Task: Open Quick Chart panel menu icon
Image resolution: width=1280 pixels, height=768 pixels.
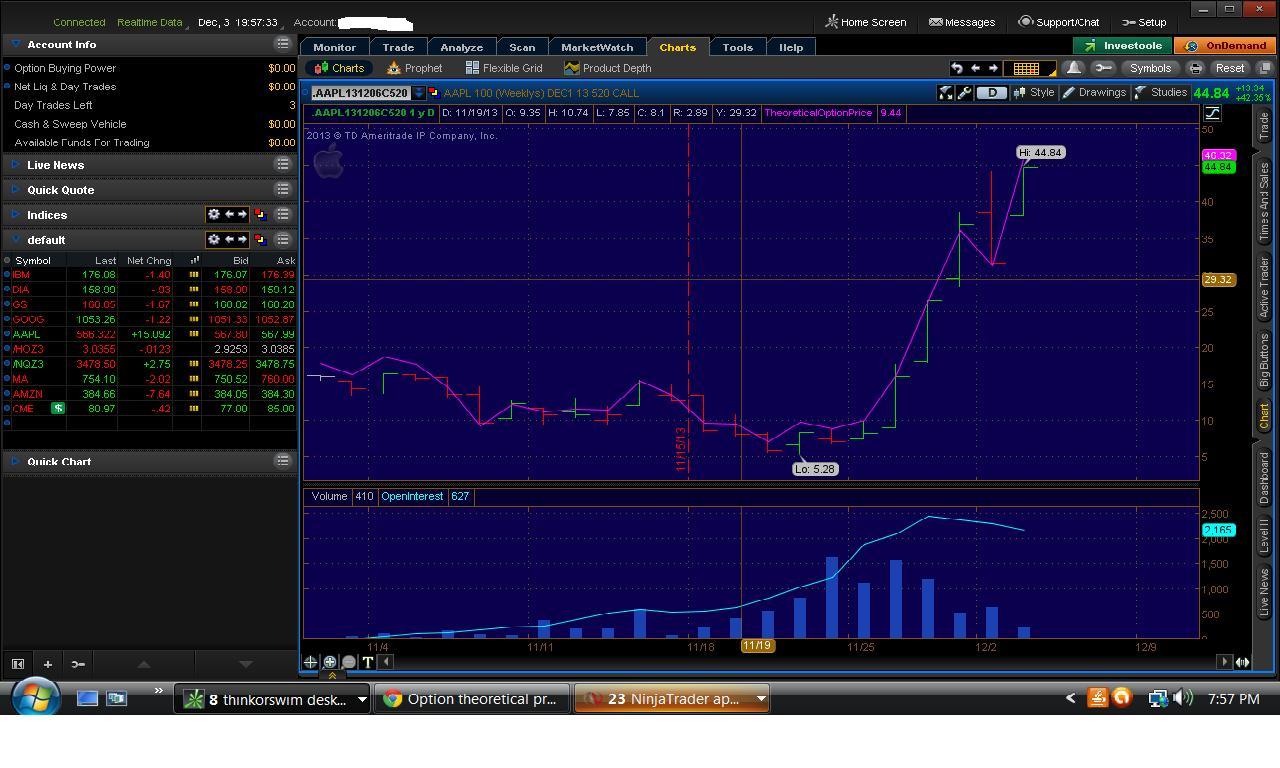Action: [x=283, y=461]
